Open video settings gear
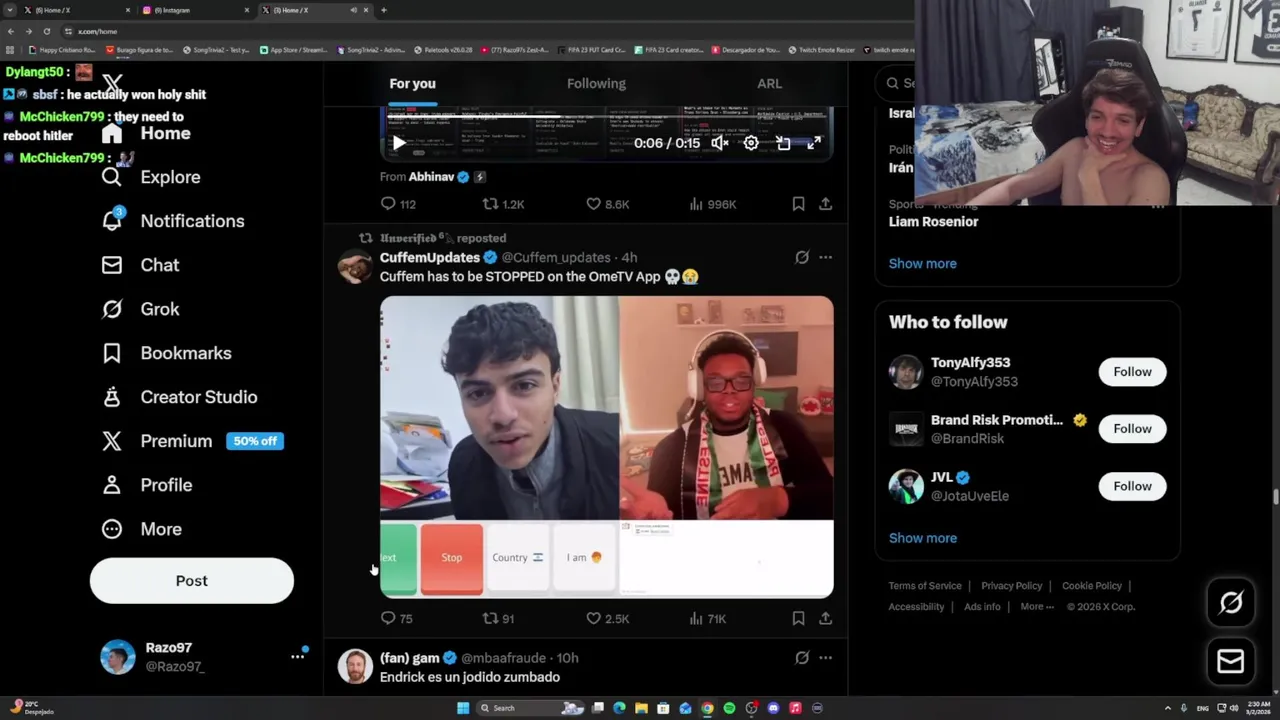 click(x=751, y=143)
